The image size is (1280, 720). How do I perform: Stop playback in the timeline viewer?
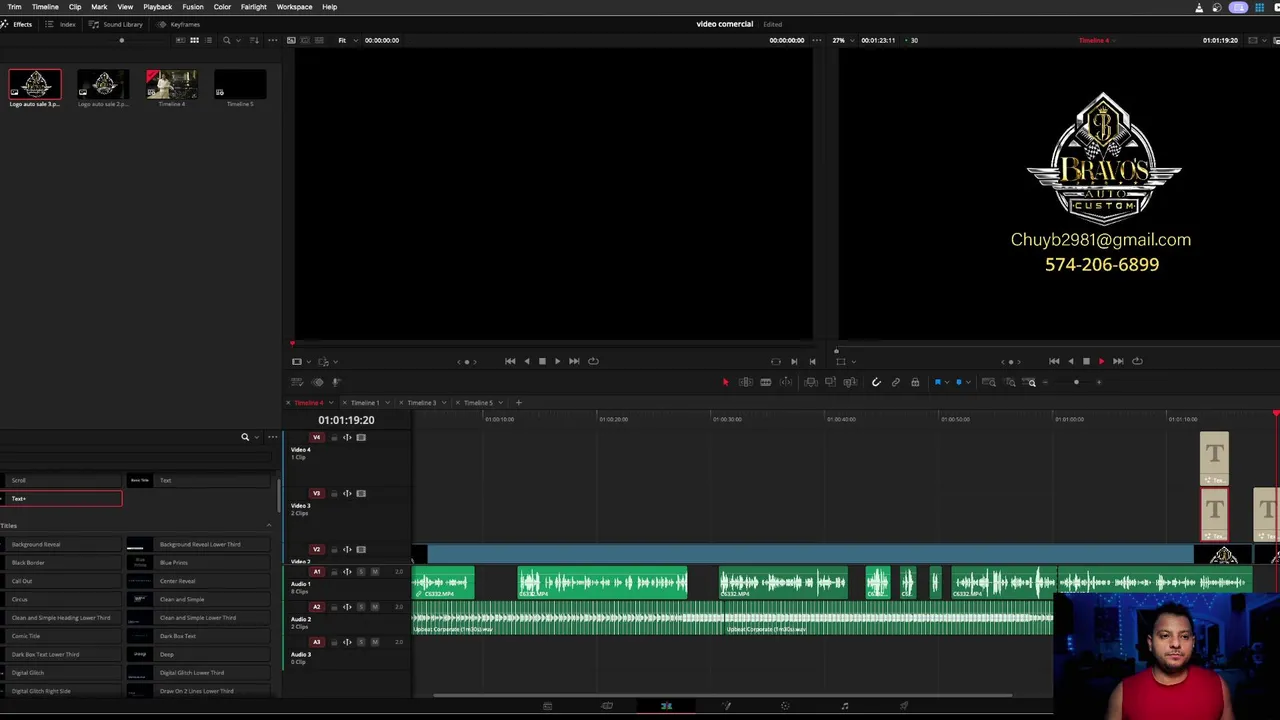(1086, 361)
